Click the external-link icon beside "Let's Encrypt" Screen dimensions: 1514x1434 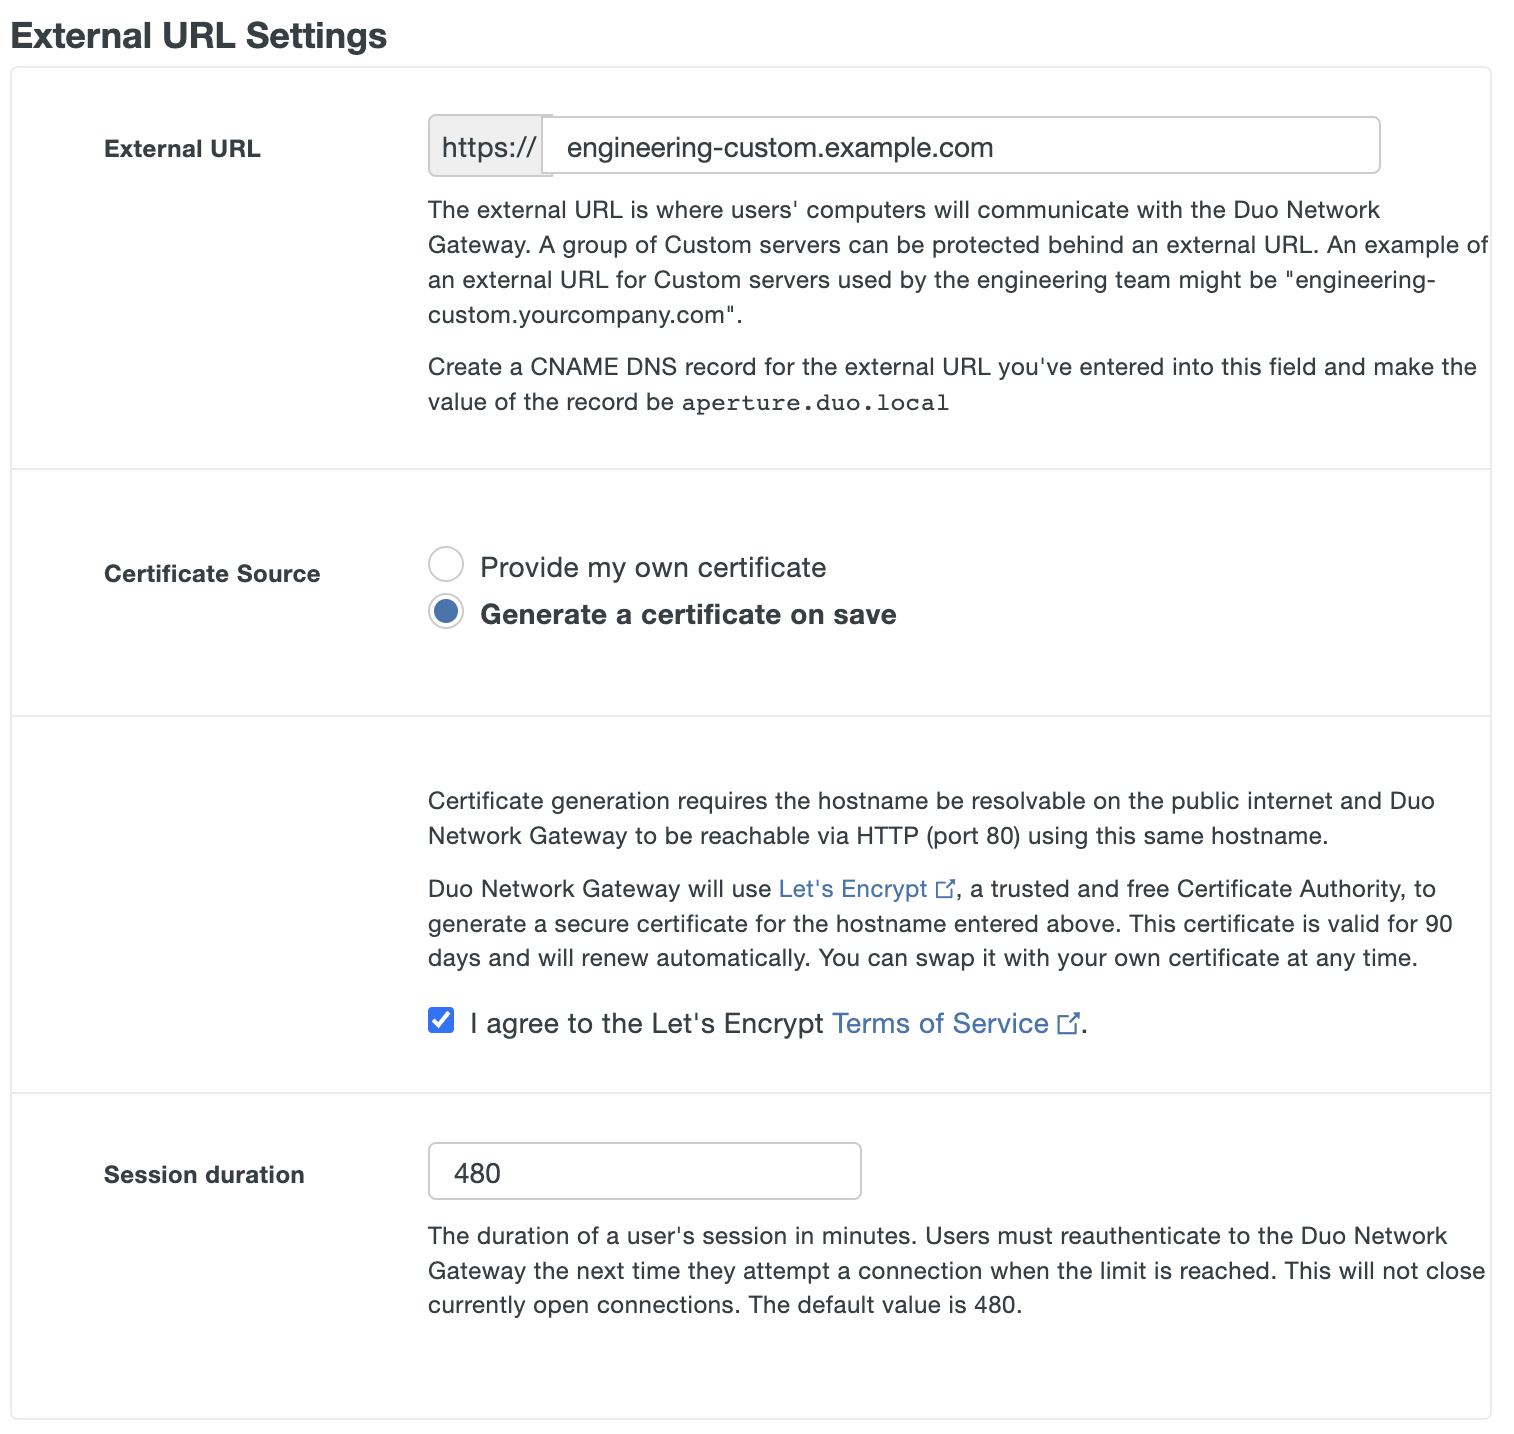[944, 888]
